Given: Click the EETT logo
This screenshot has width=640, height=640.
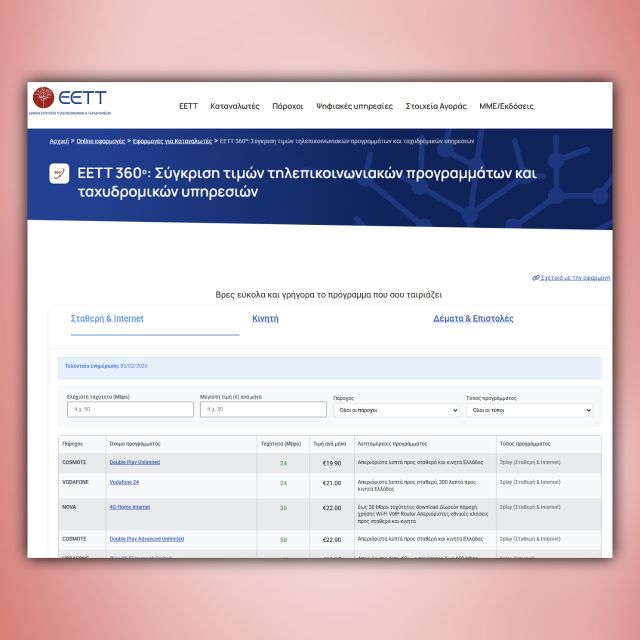Looking at the screenshot, I should [x=70, y=101].
